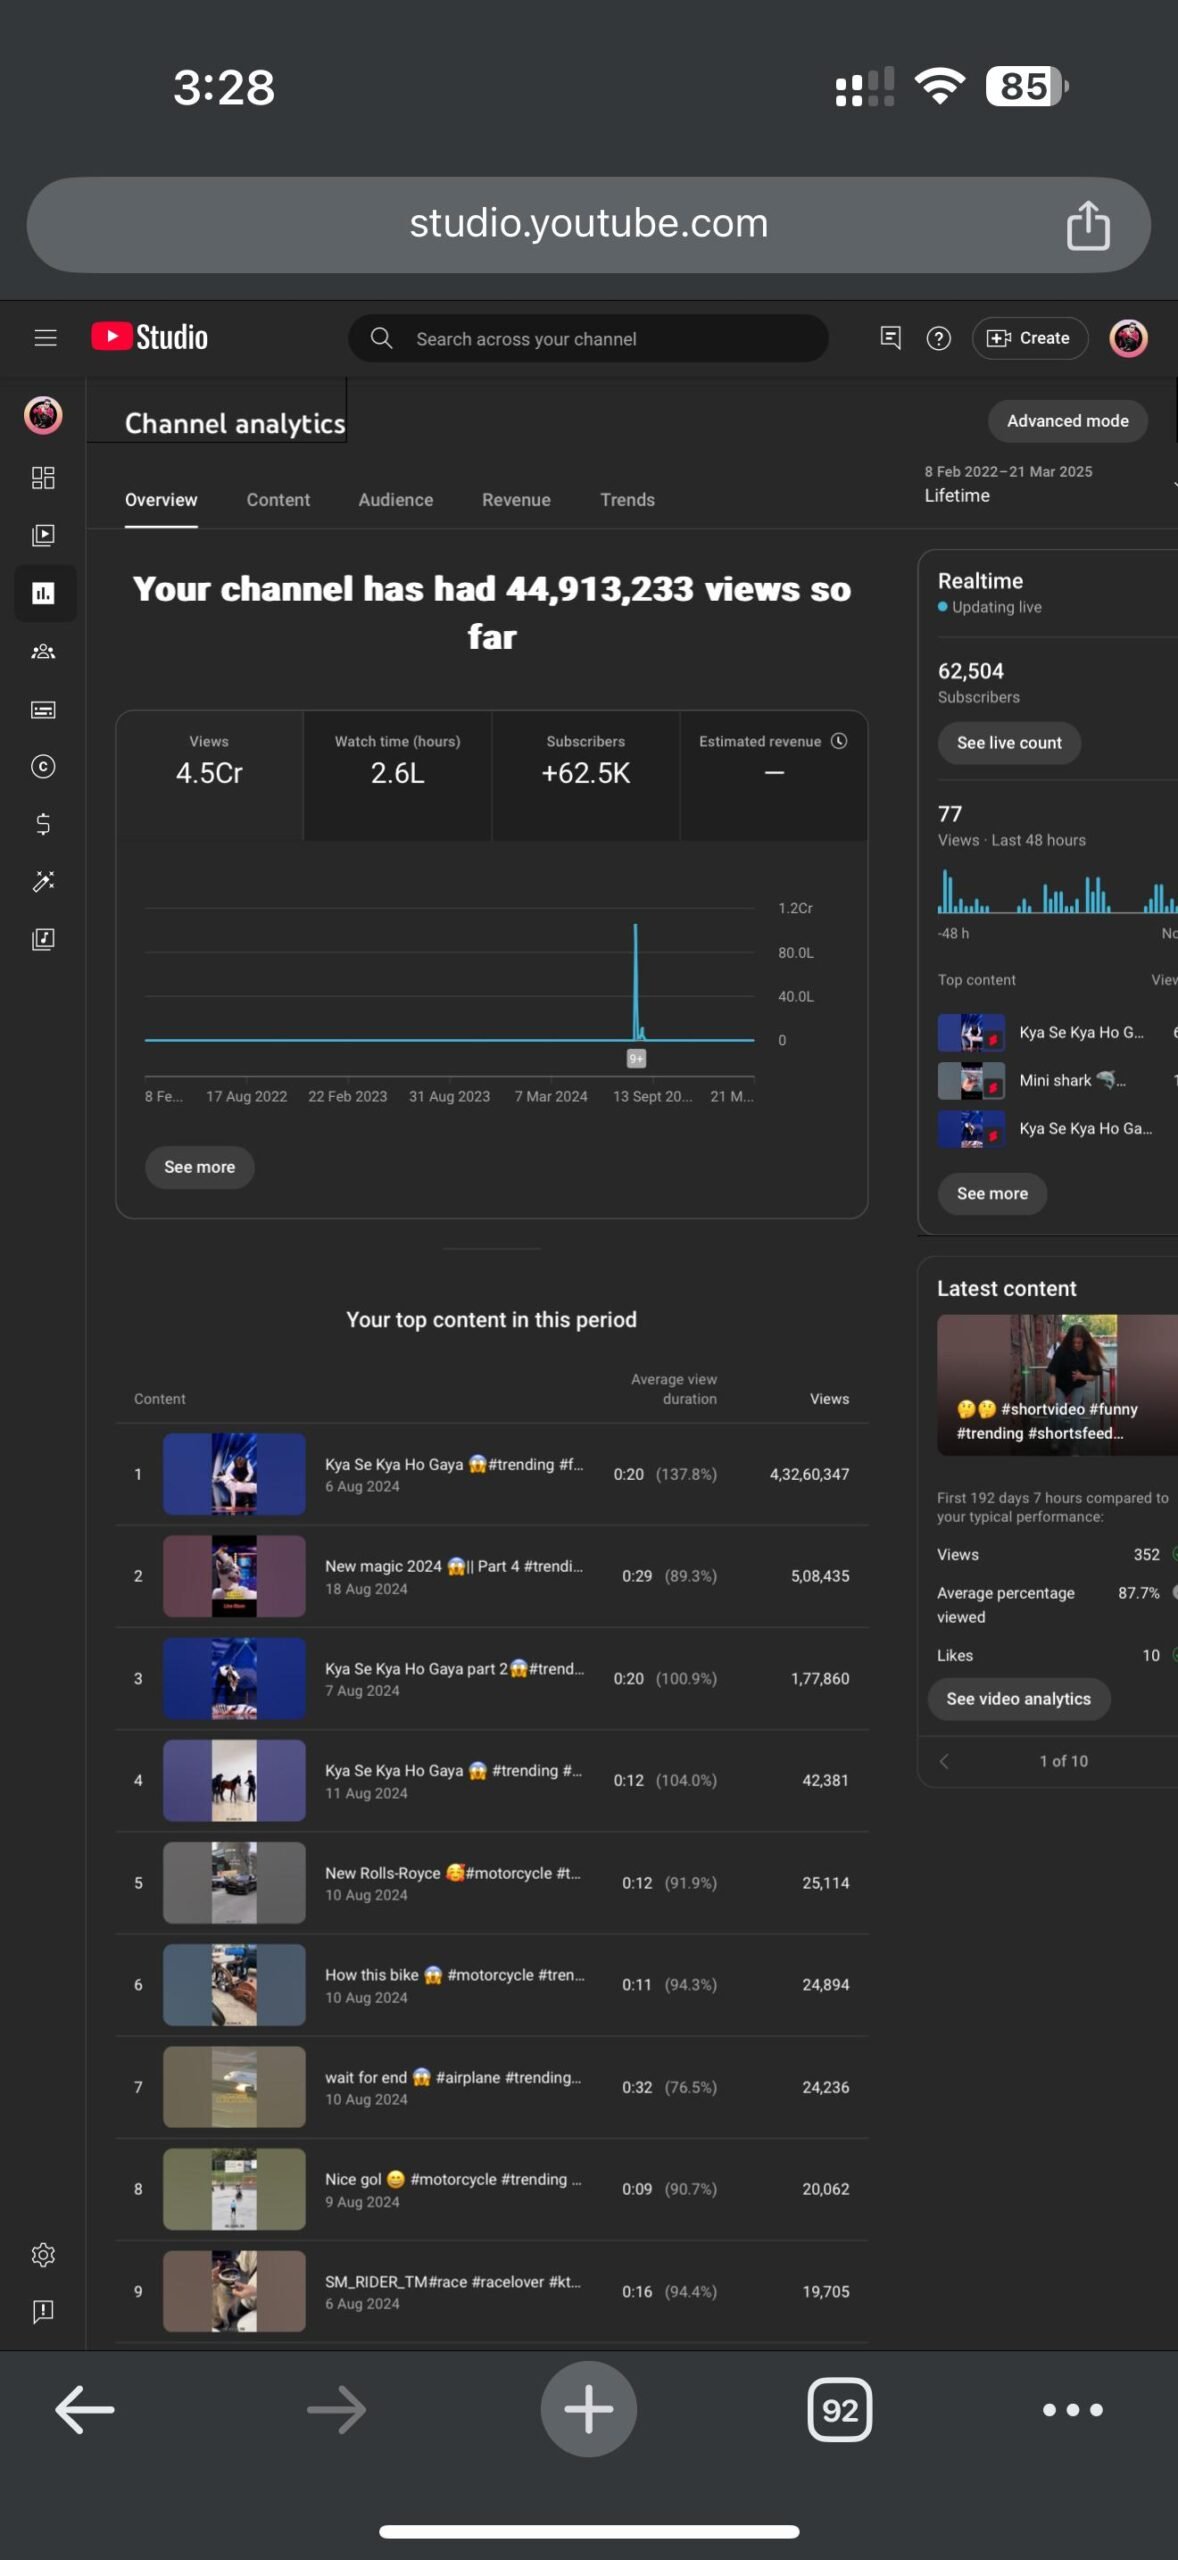Open the Subtitles icon in sidebar
Screen dimensions: 1178x2560
pyautogui.click(x=43, y=710)
